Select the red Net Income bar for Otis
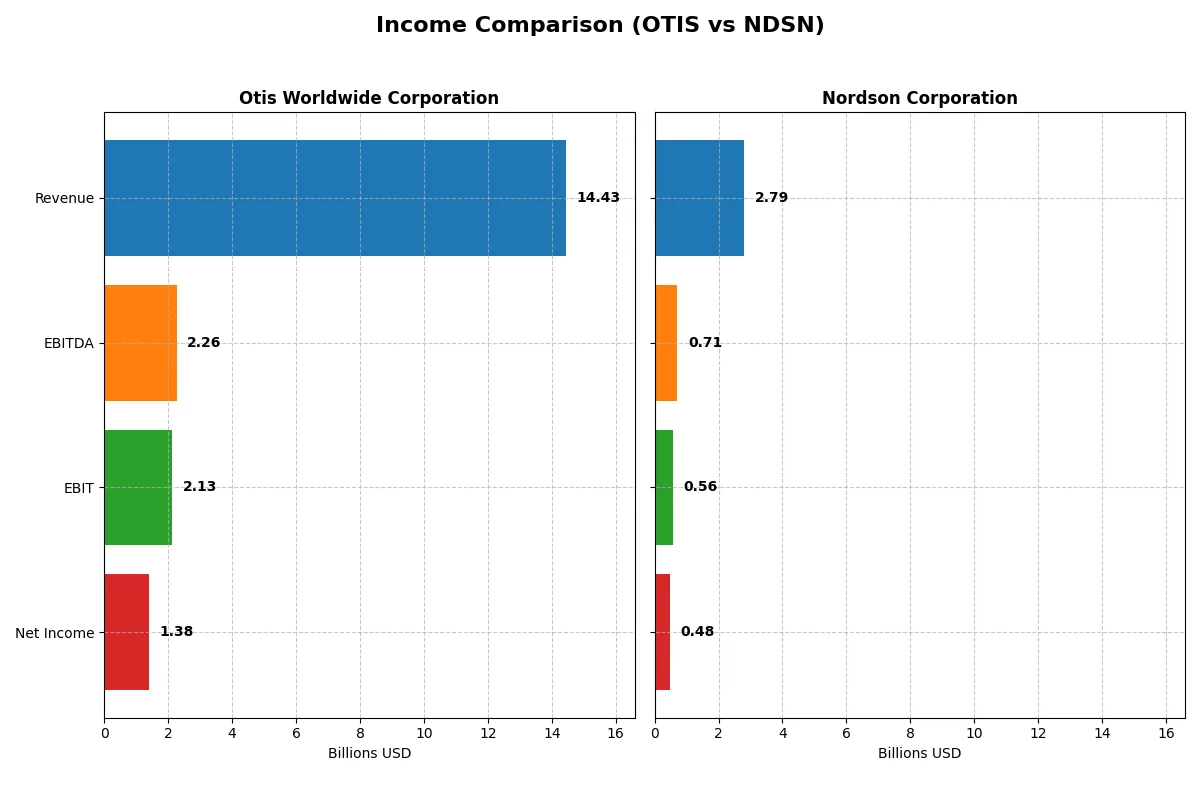Image resolution: width=1200 pixels, height=800 pixels. [125, 632]
